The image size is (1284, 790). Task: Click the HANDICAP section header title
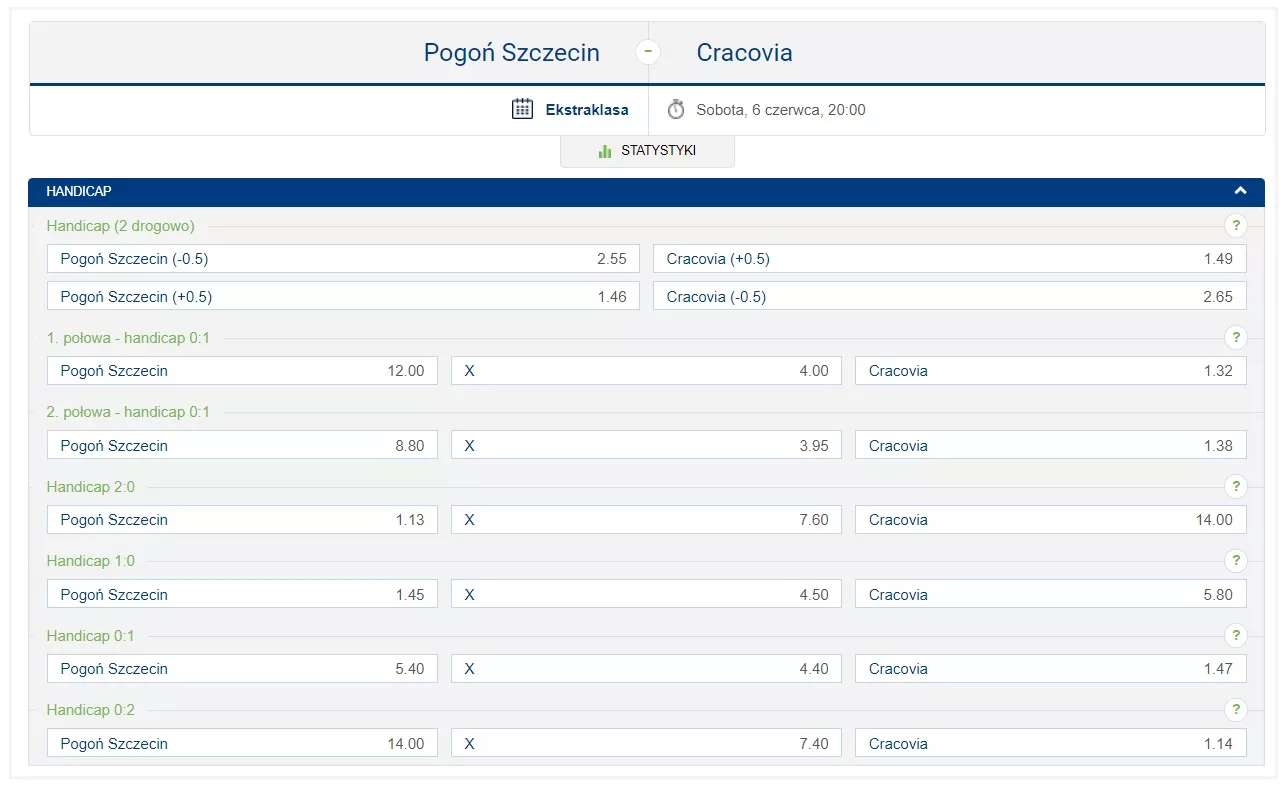[79, 191]
